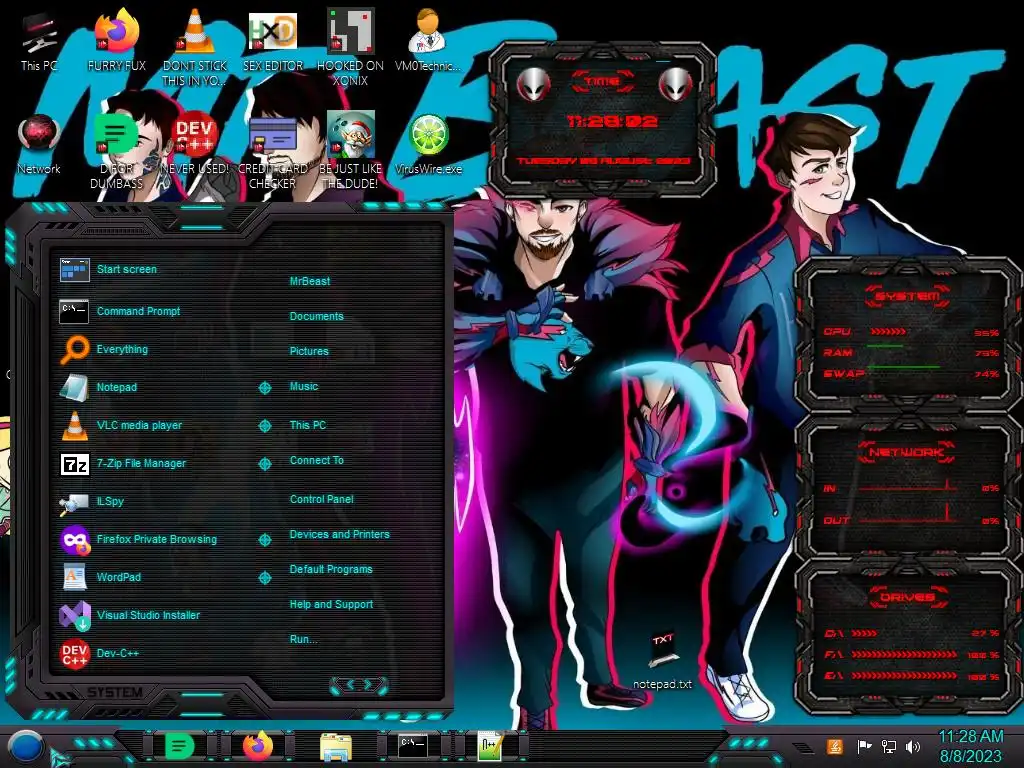Open Music from the Start menu
This screenshot has width=1024, height=768.
coord(304,386)
